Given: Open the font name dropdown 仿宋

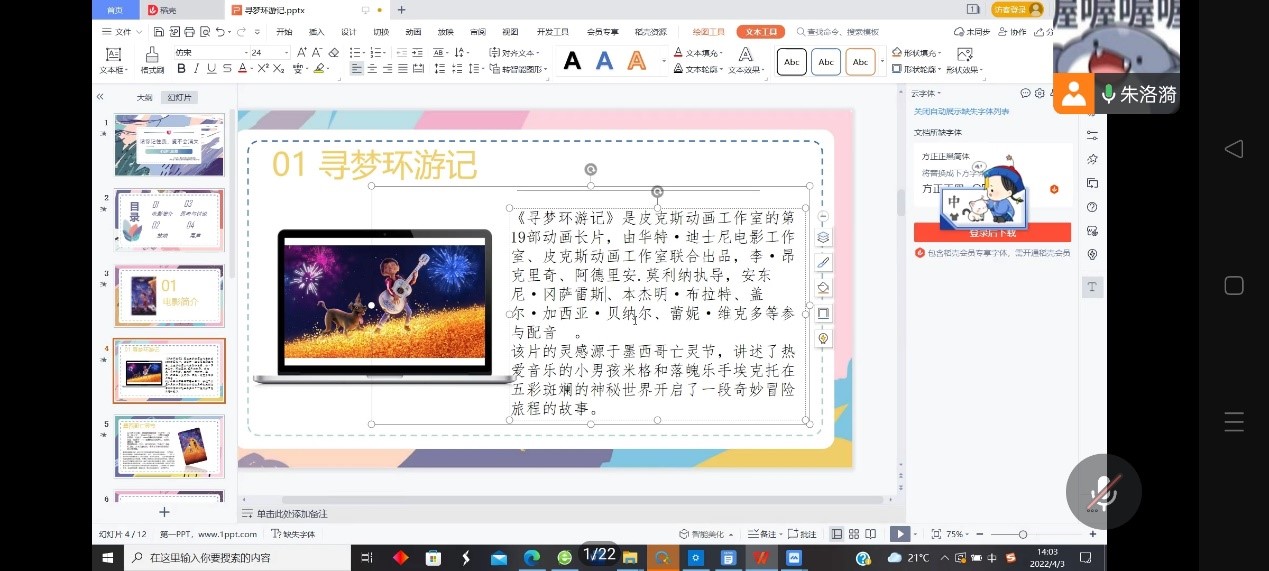Looking at the screenshot, I should pos(210,52).
